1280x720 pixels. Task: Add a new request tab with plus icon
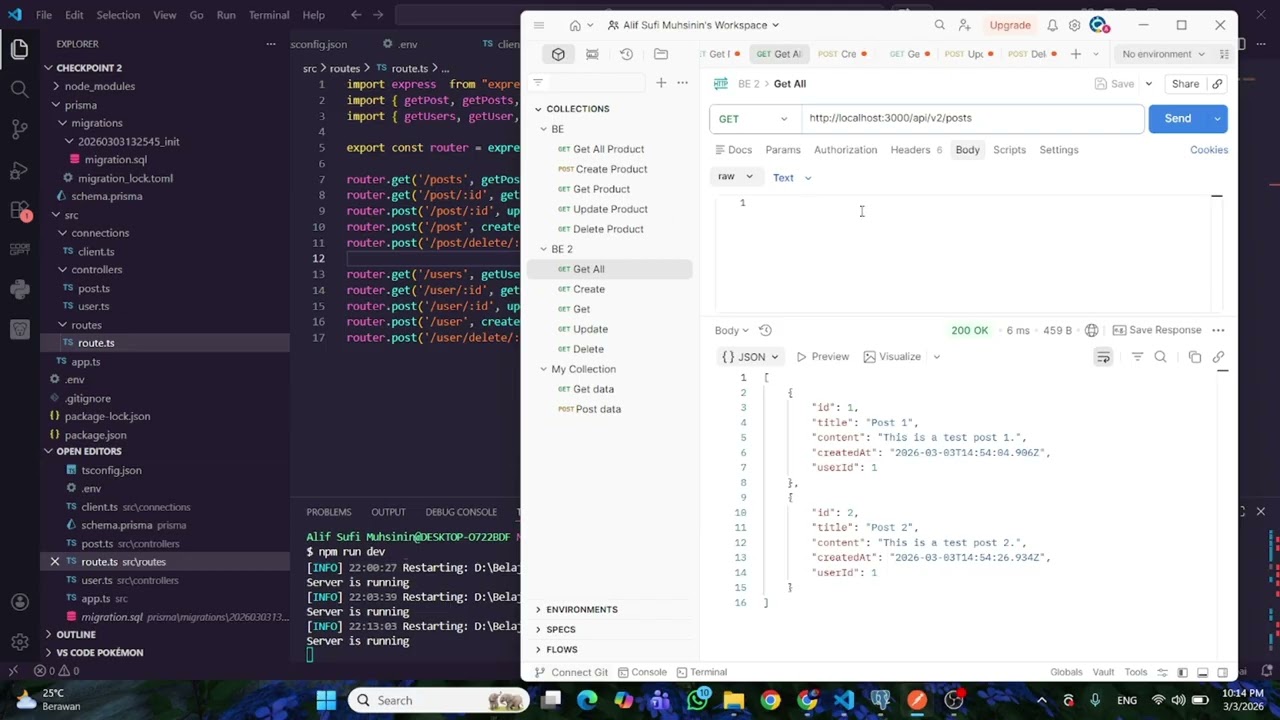click(1076, 54)
